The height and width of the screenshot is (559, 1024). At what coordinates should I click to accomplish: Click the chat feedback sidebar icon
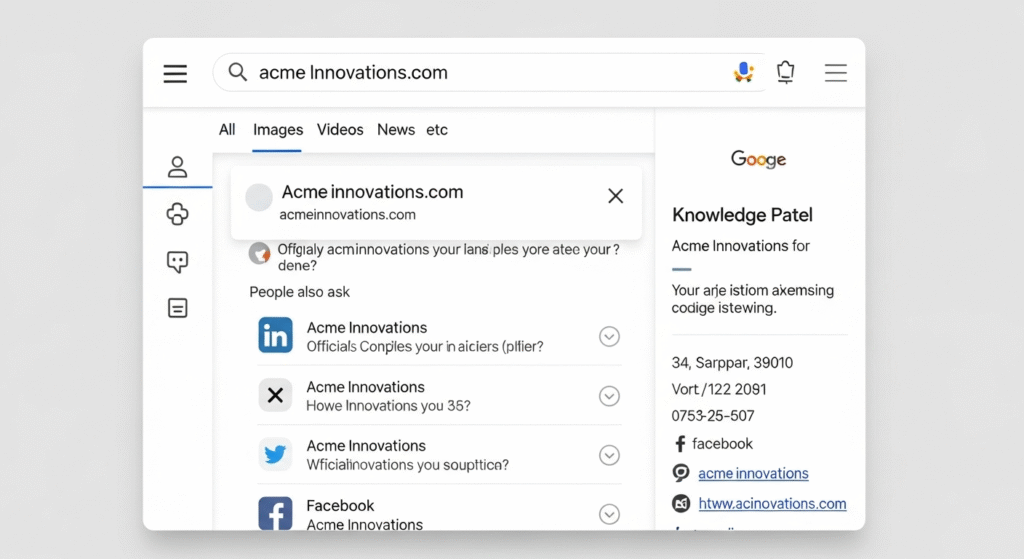point(177,262)
